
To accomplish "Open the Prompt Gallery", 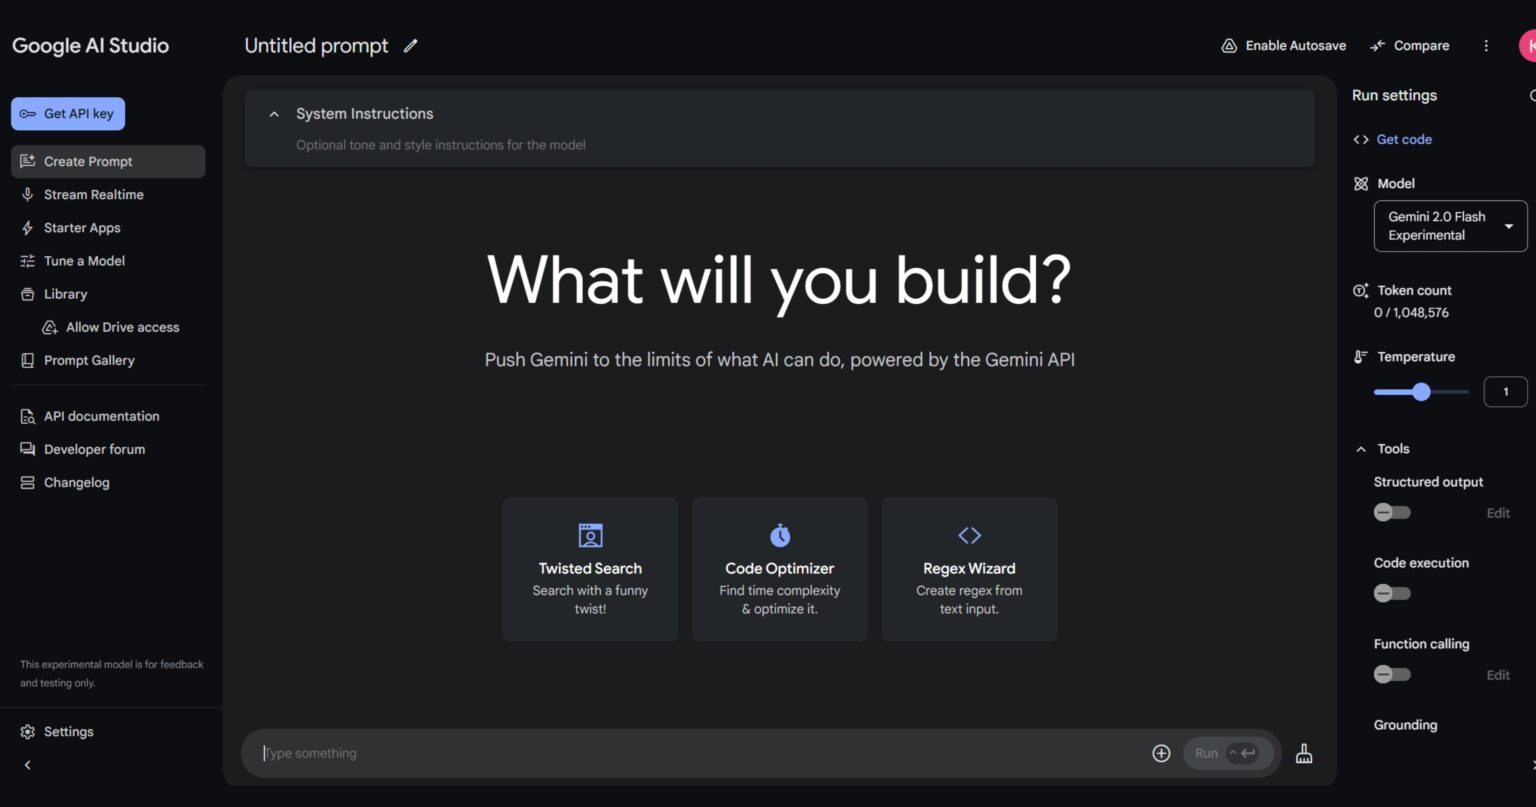I will click(x=89, y=360).
